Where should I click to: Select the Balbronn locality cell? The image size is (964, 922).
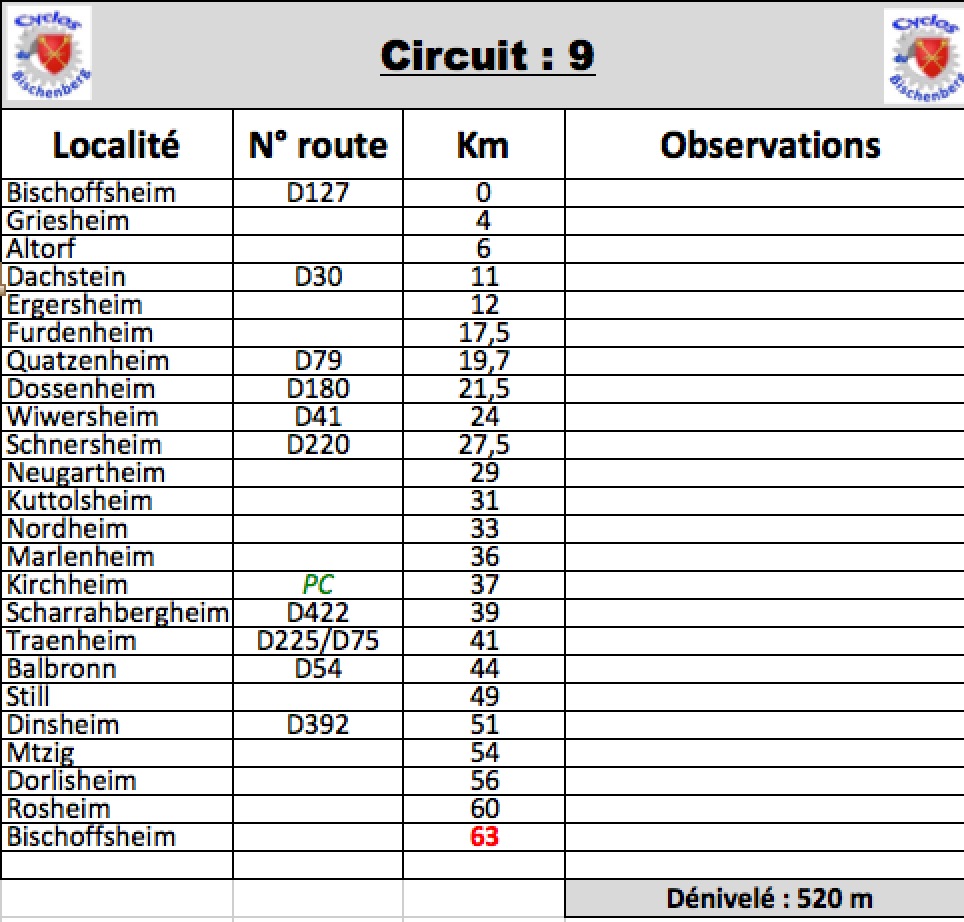click(x=117, y=669)
